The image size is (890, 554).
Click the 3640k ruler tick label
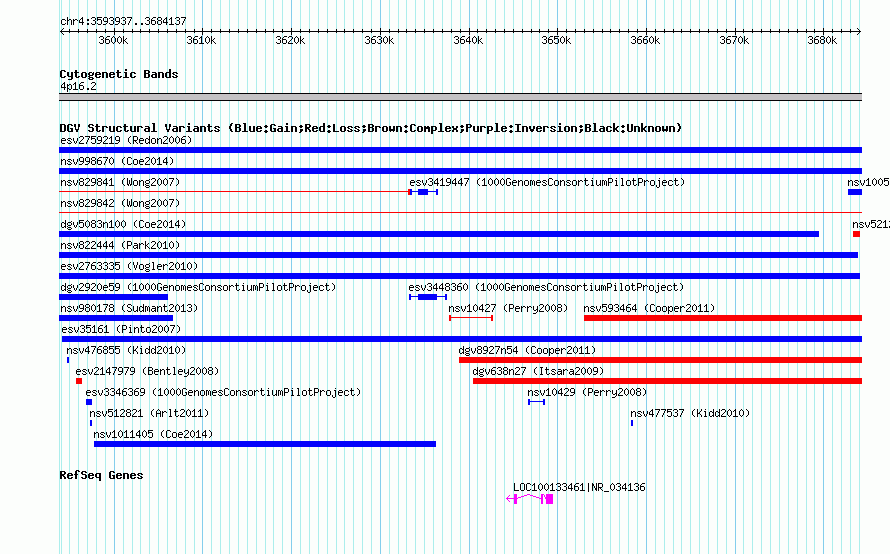coord(468,40)
